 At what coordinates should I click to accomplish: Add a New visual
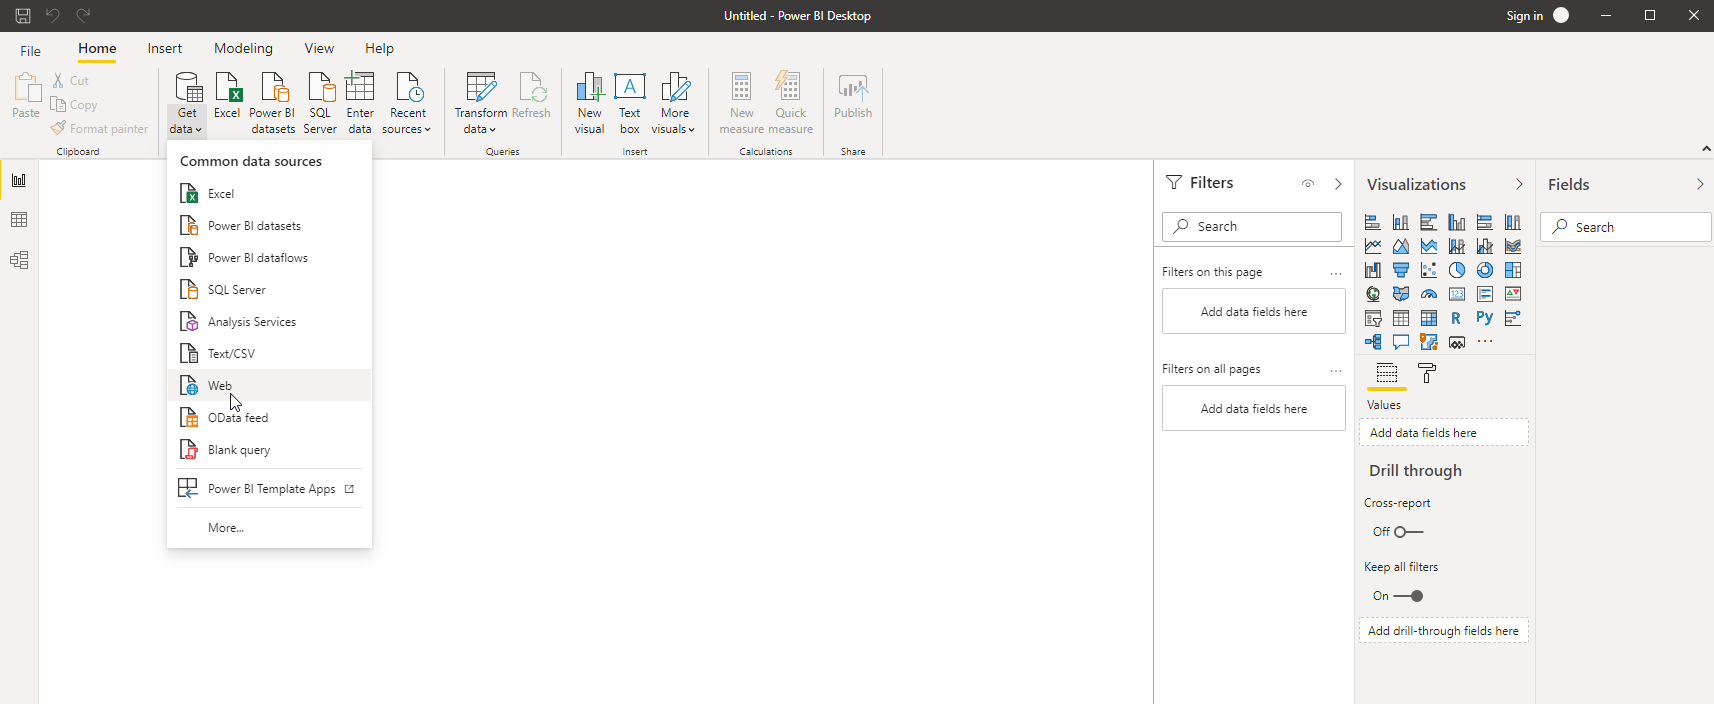590,103
